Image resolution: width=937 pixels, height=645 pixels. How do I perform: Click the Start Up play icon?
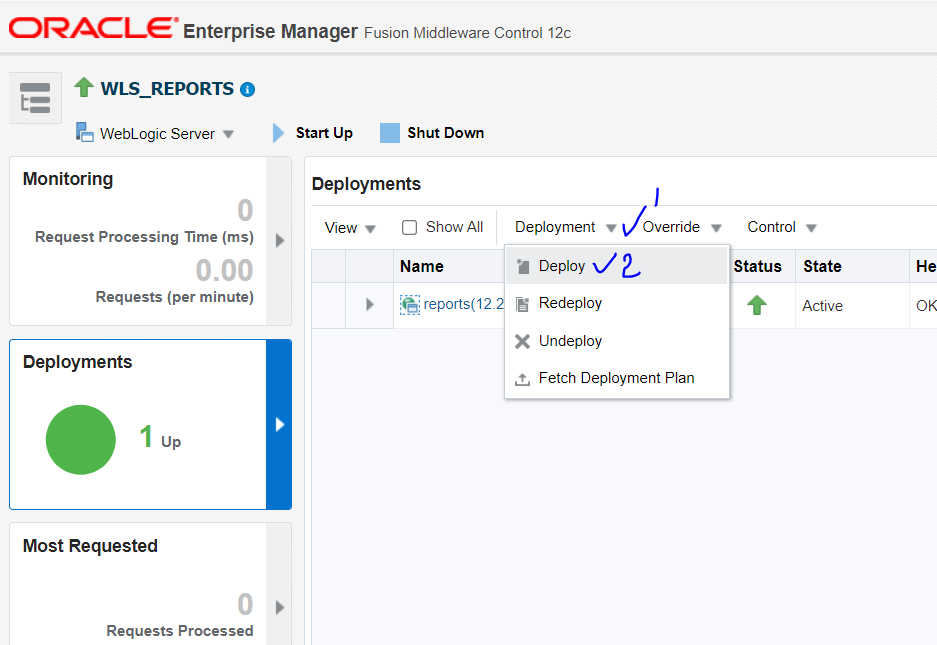point(278,133)
